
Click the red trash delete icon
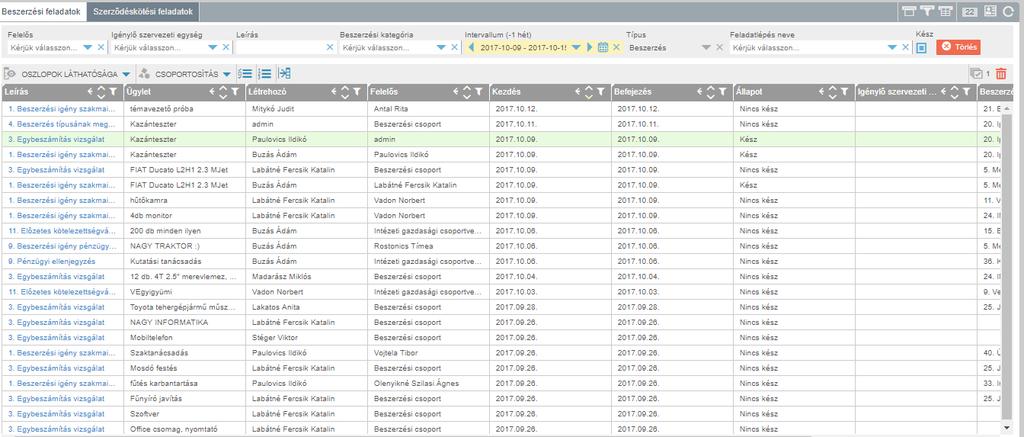tap(1001, 74)
